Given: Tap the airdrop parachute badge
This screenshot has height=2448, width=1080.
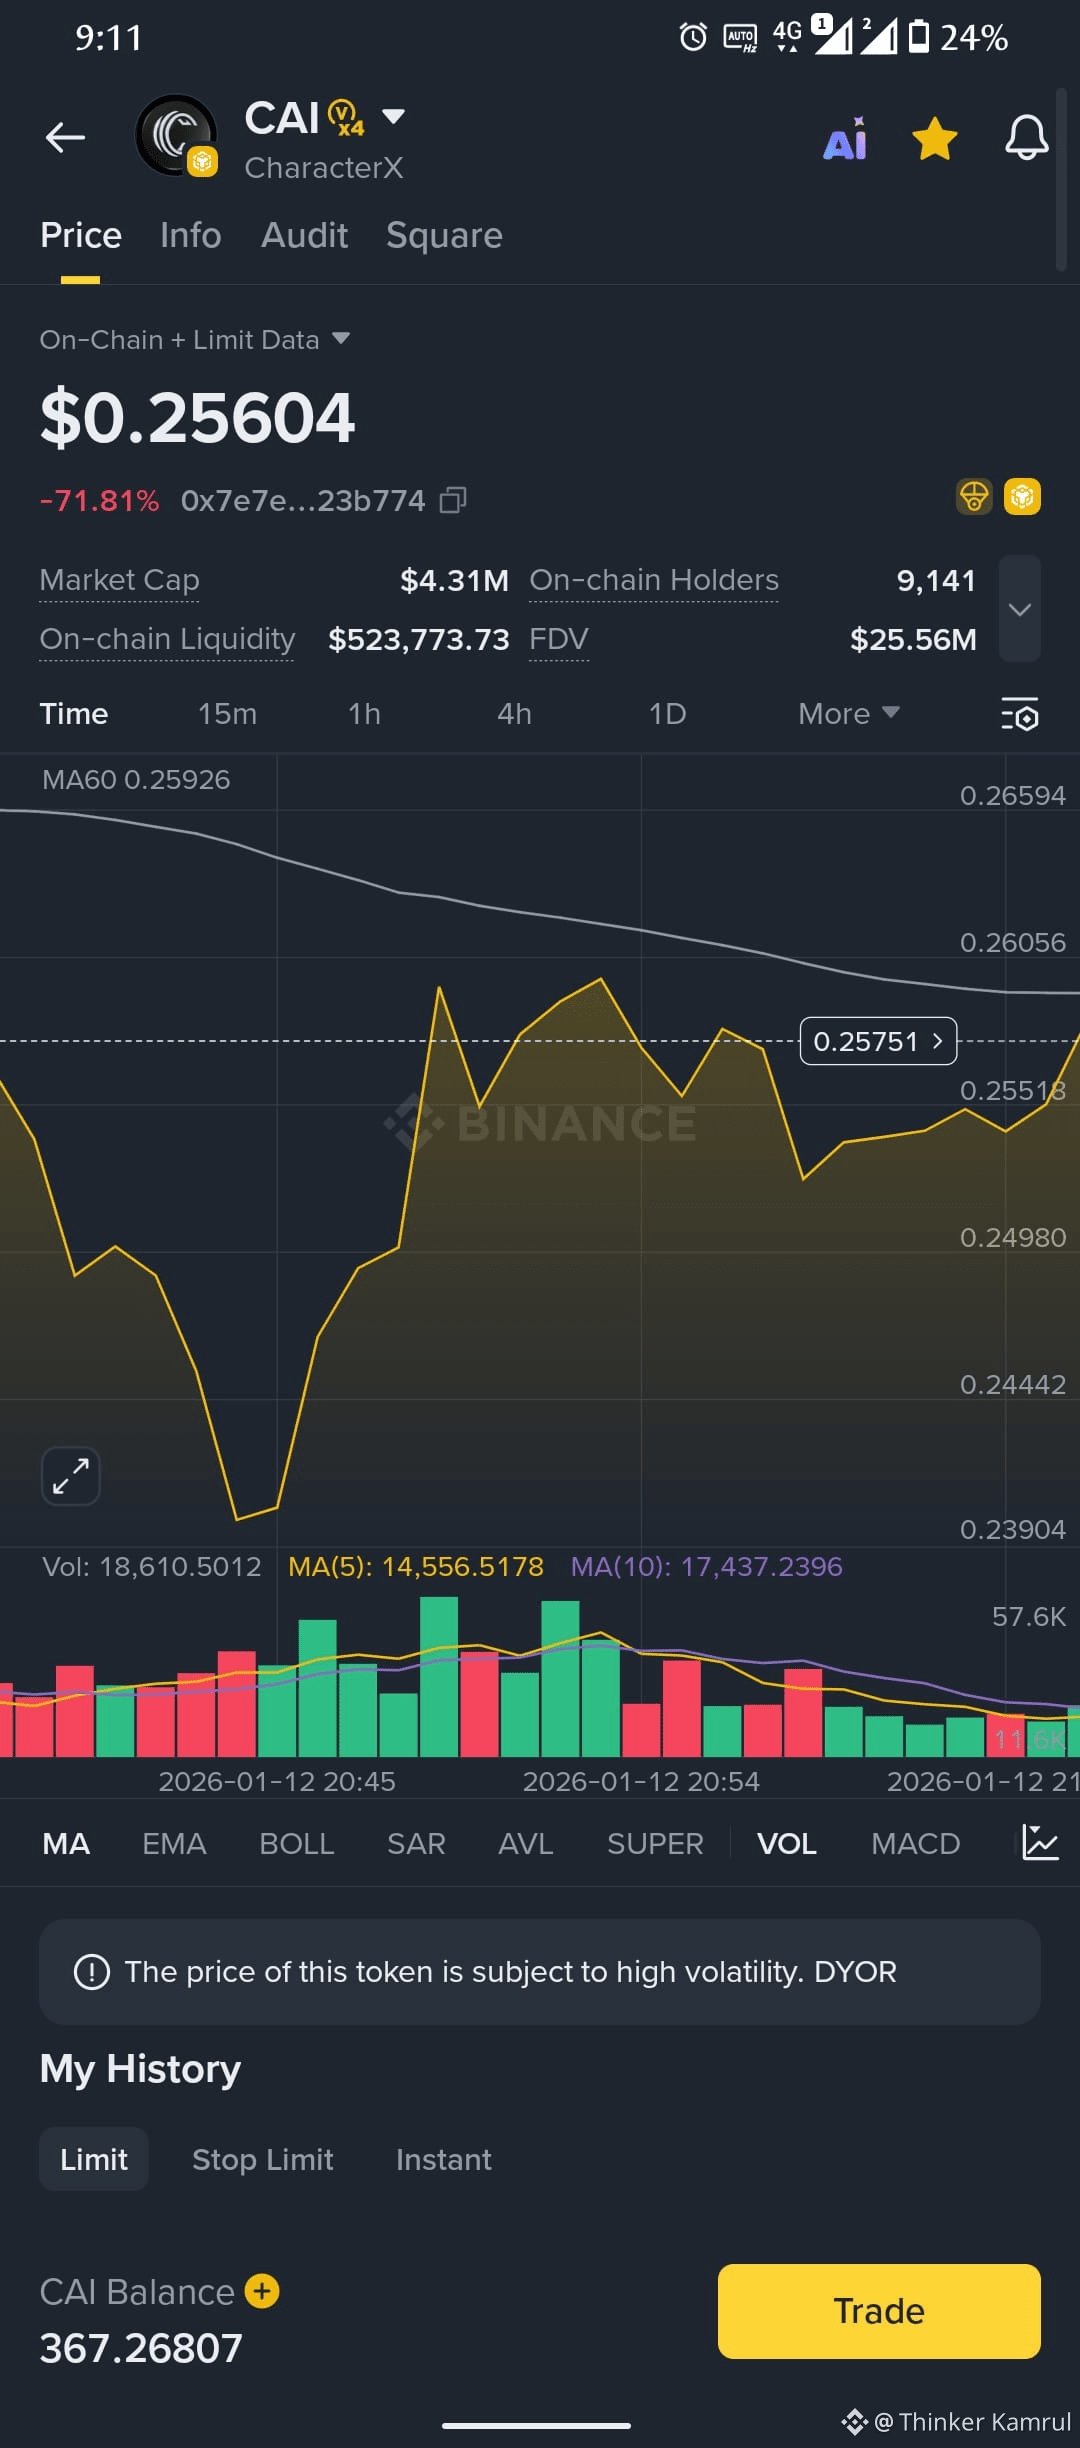Looking at the screenshot, I should pos(974,496).
